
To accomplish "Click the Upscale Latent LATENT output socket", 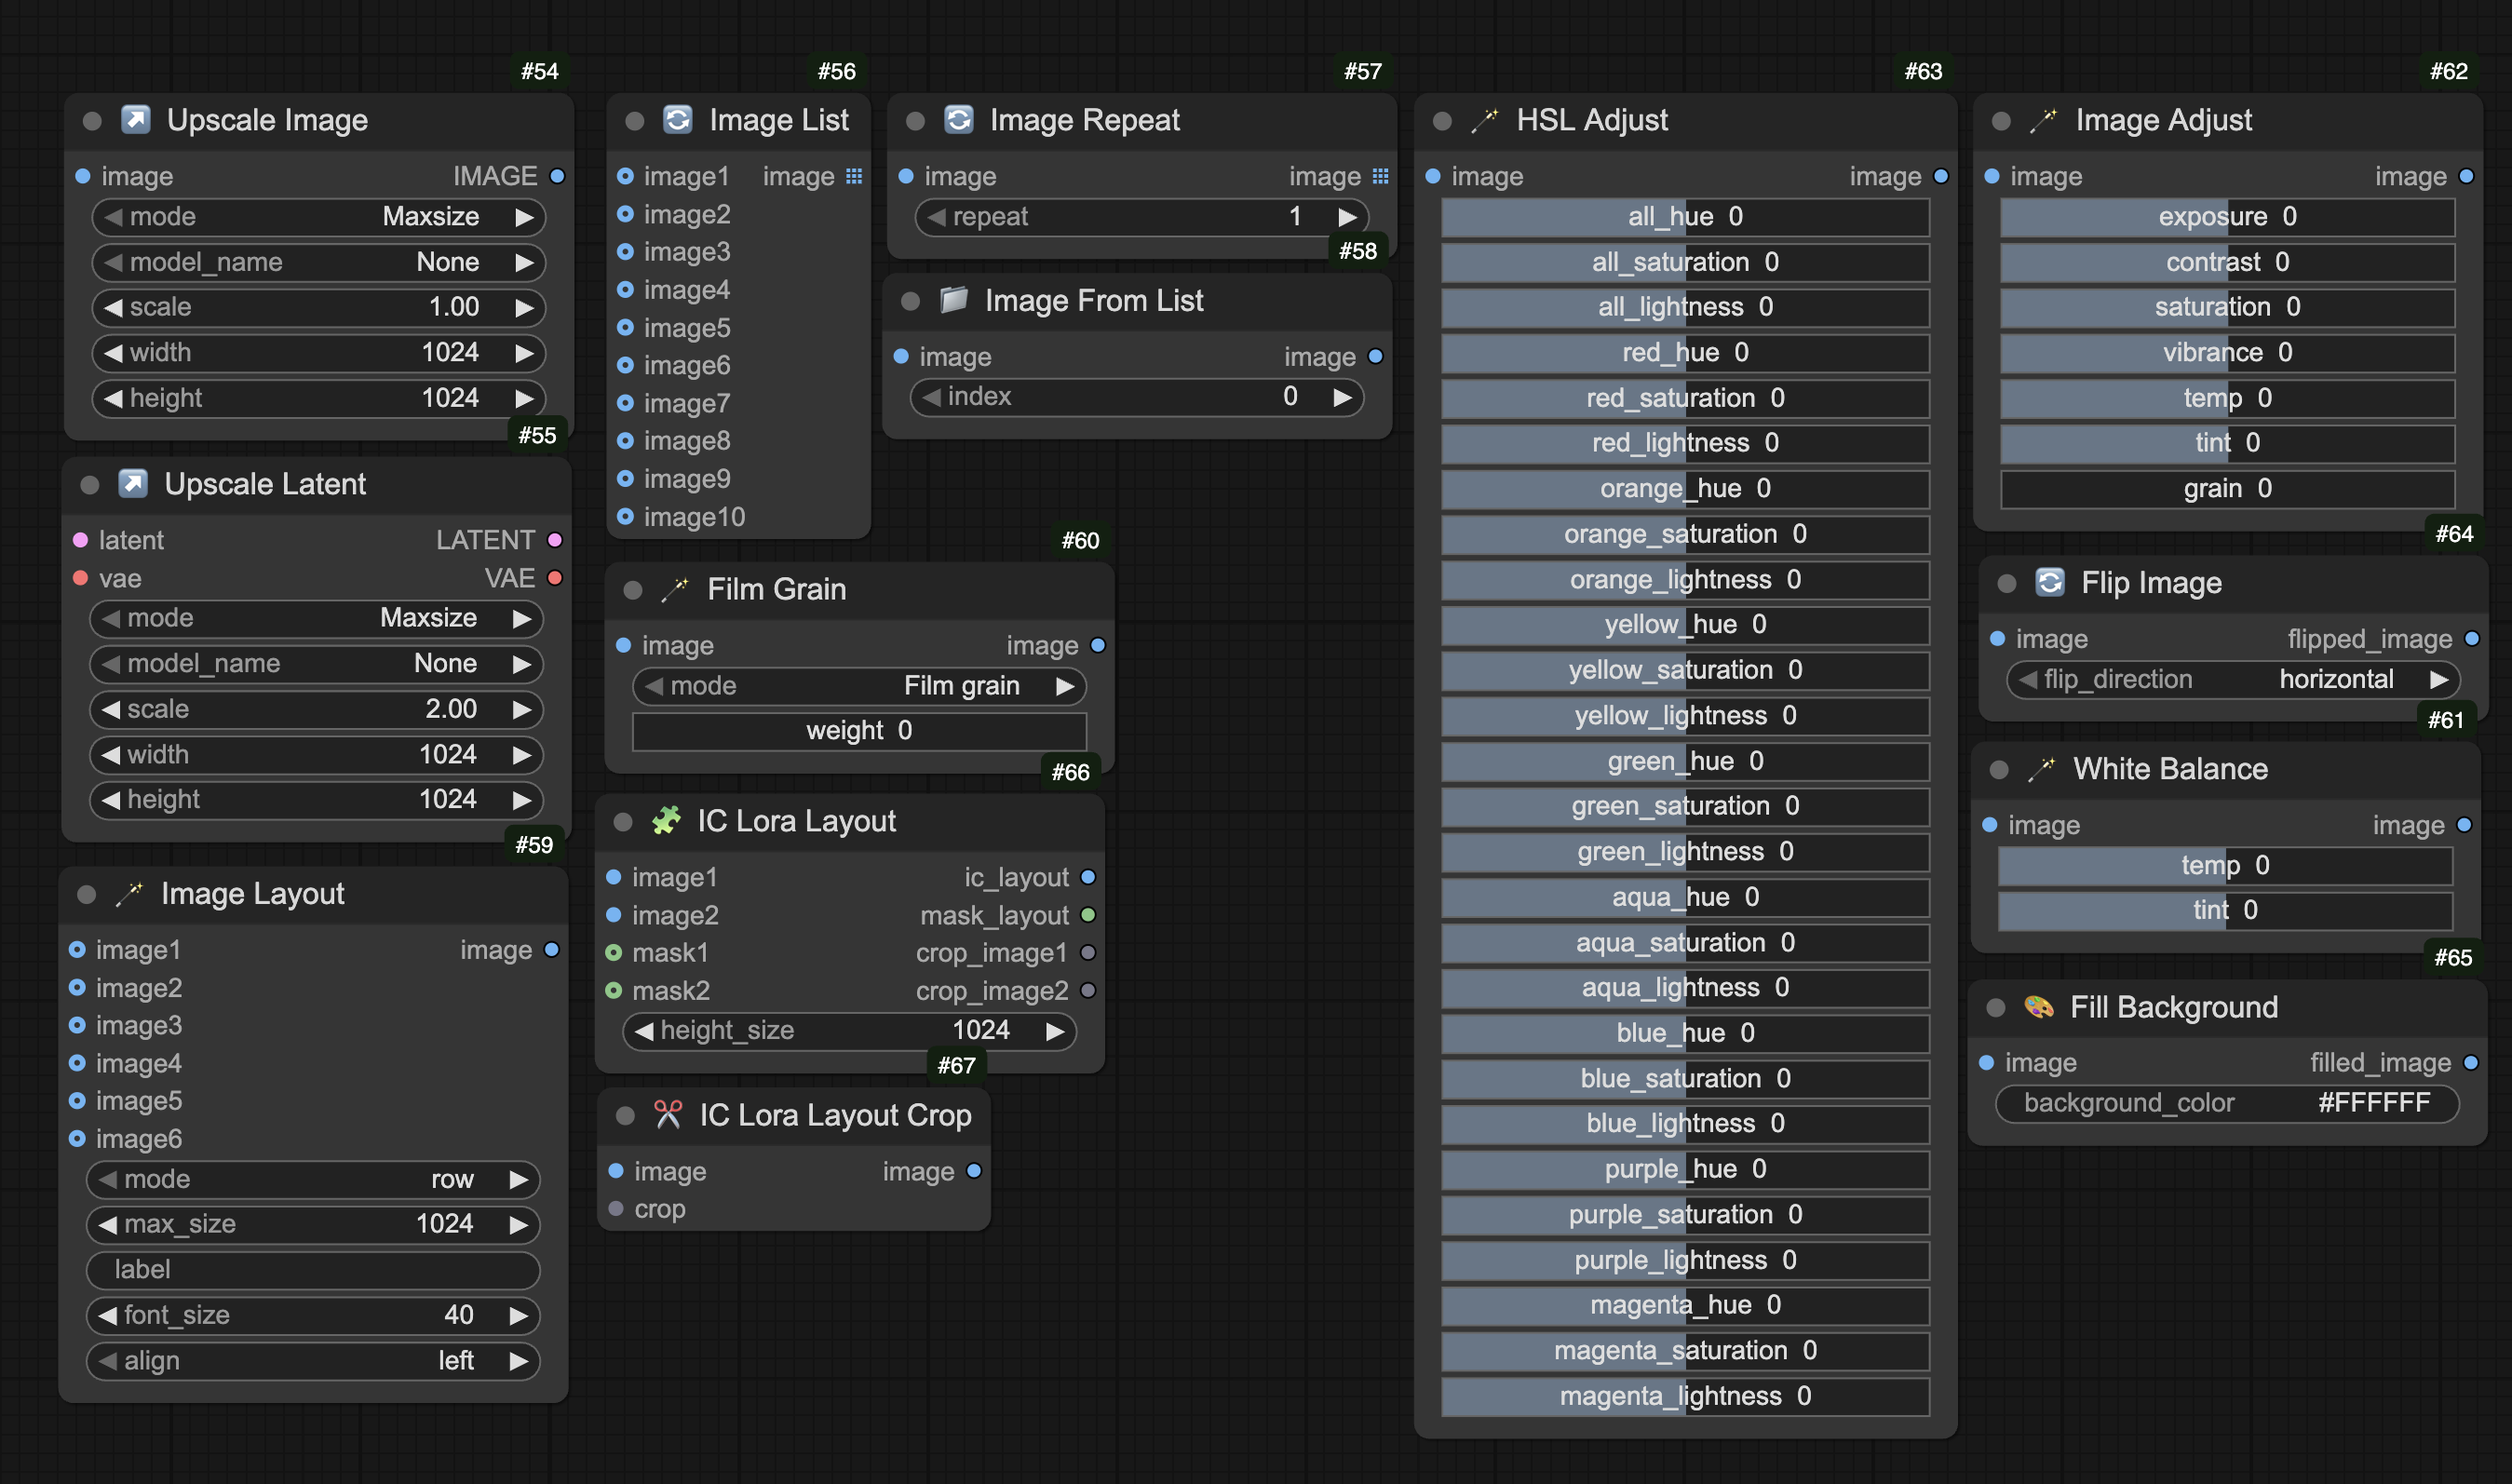I will (x=555, y=540).
